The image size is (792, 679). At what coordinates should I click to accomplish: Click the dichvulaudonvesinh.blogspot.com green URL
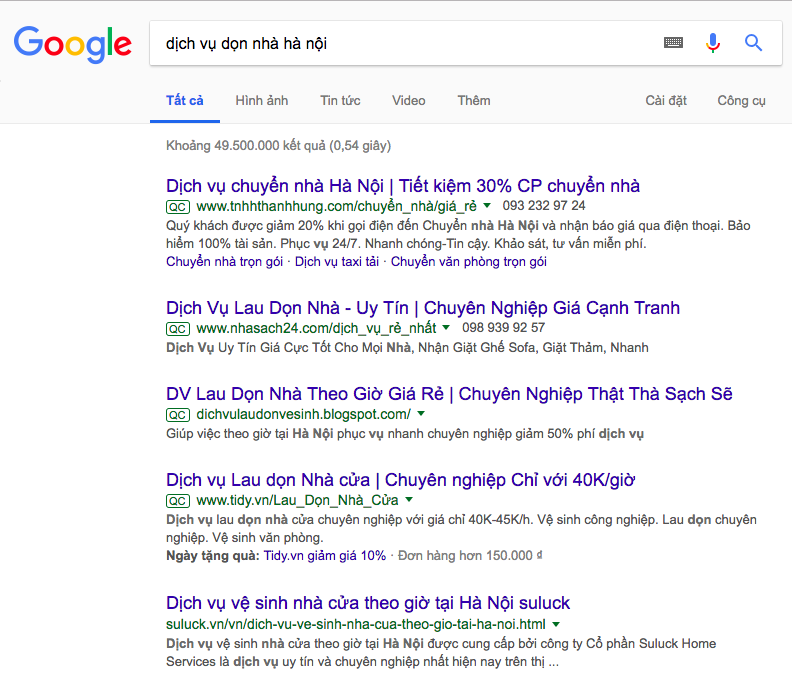point(304,414)
